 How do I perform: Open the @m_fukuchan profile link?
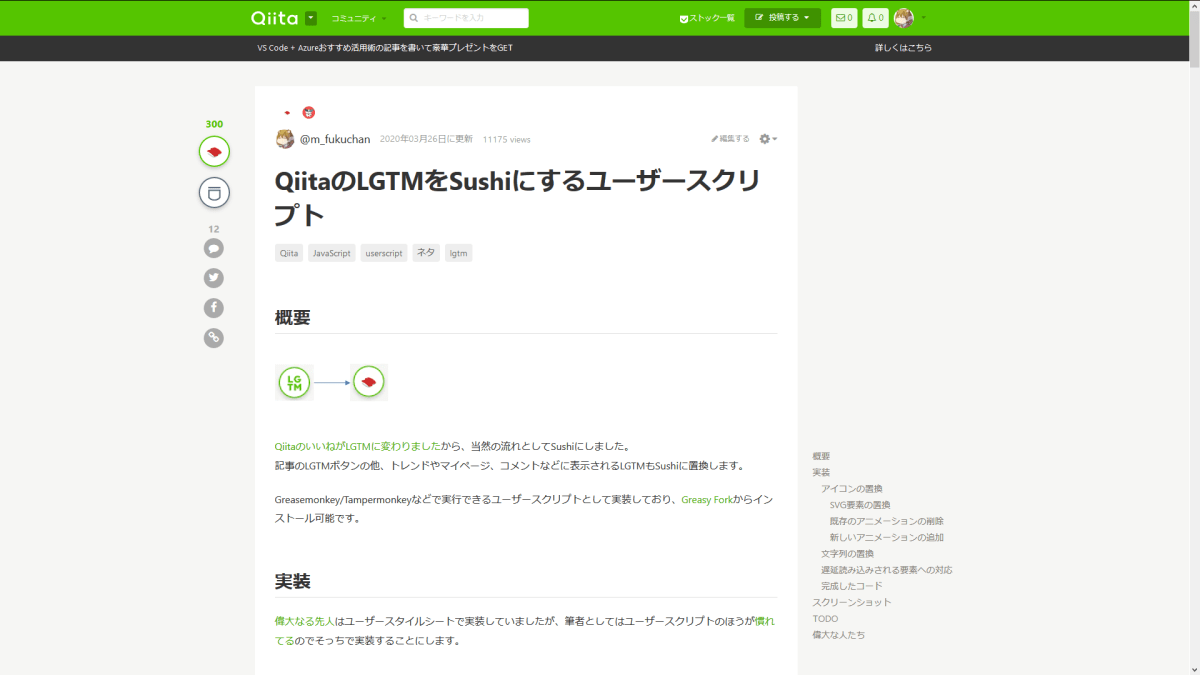[335, 140]
